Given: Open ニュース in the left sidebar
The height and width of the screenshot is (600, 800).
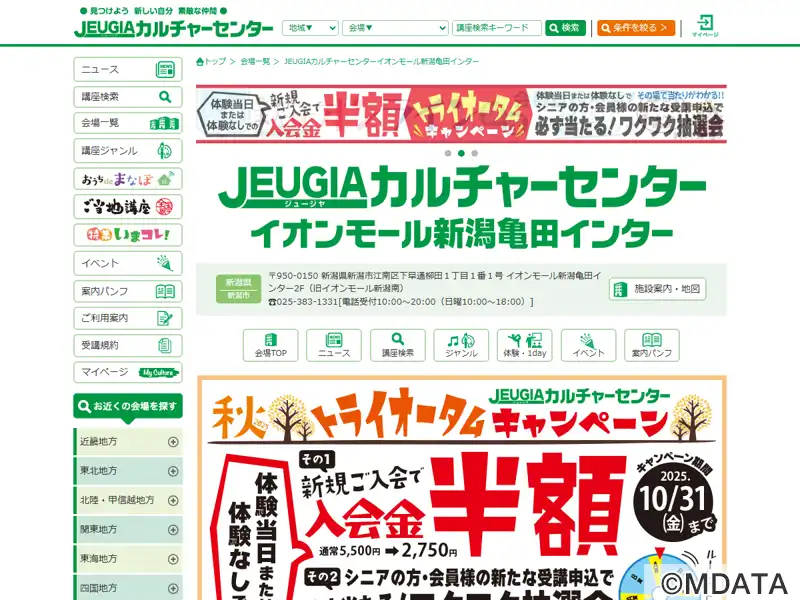Looking at the screenshot, I should pos(128,69).
